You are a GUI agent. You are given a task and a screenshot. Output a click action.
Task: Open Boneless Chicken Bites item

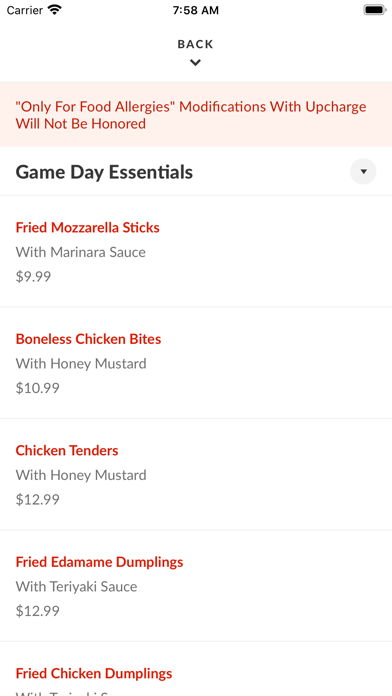pyautogui.click(x=196, y=363)
